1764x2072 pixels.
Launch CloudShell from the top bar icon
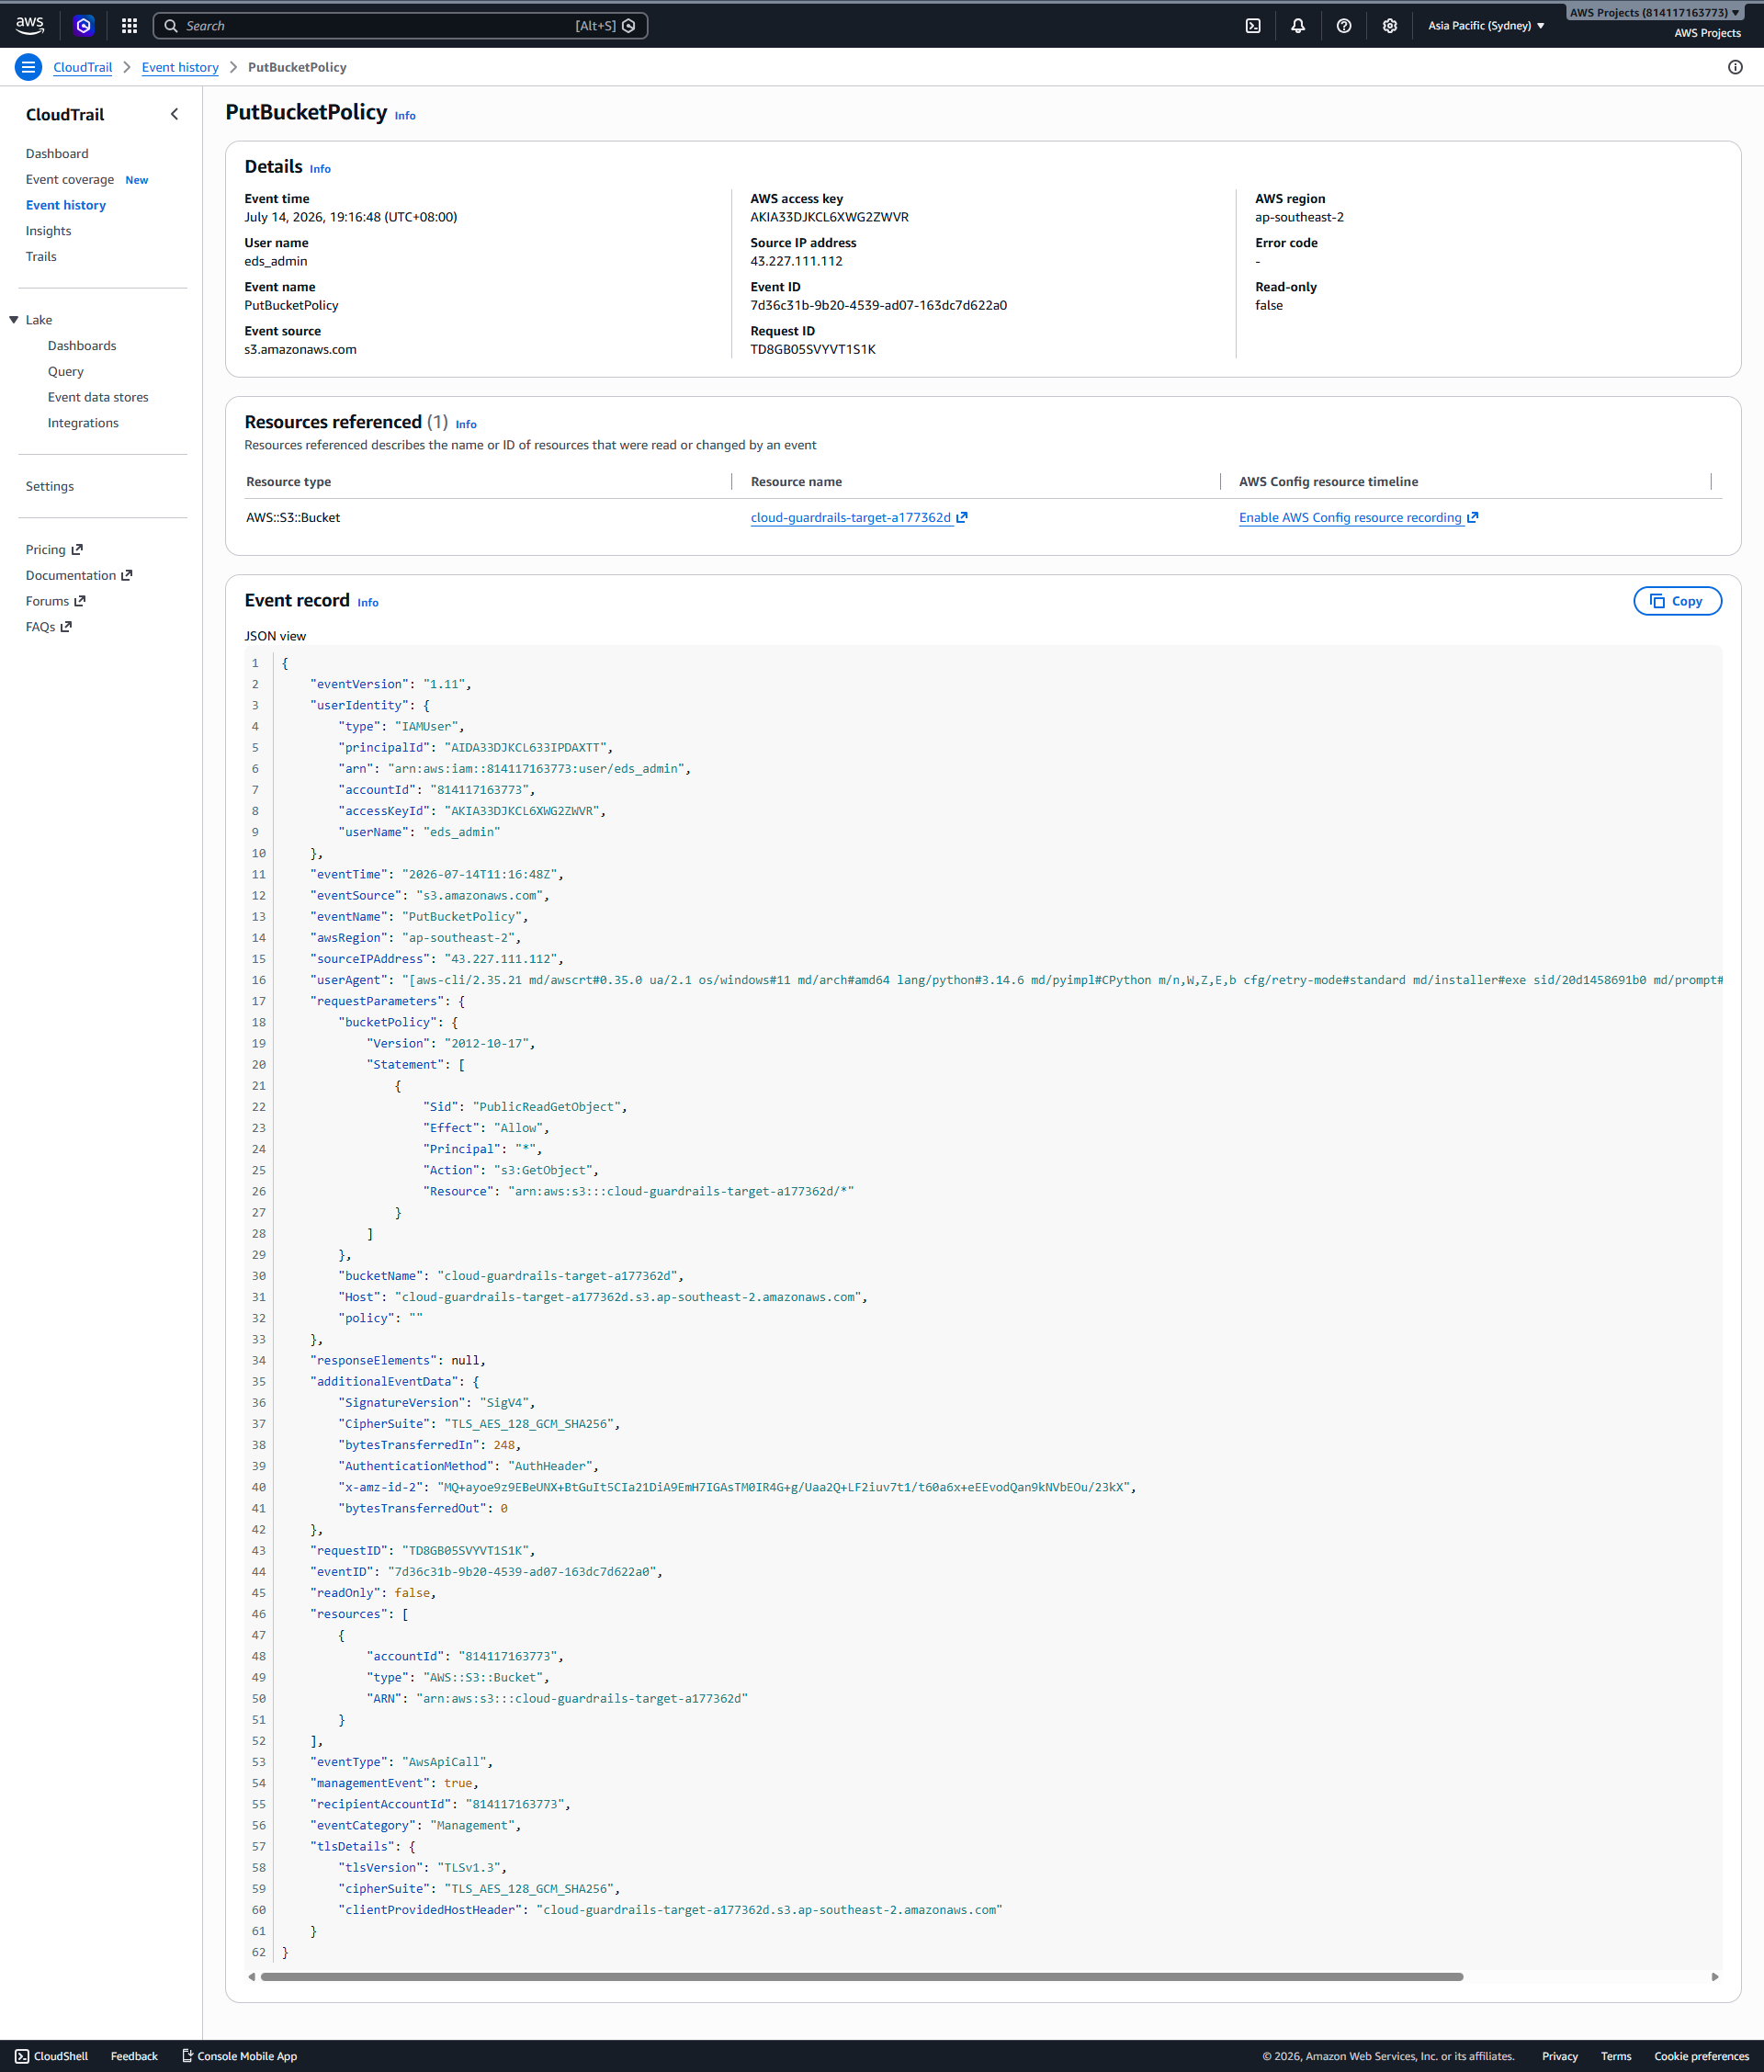point(1253,26)
